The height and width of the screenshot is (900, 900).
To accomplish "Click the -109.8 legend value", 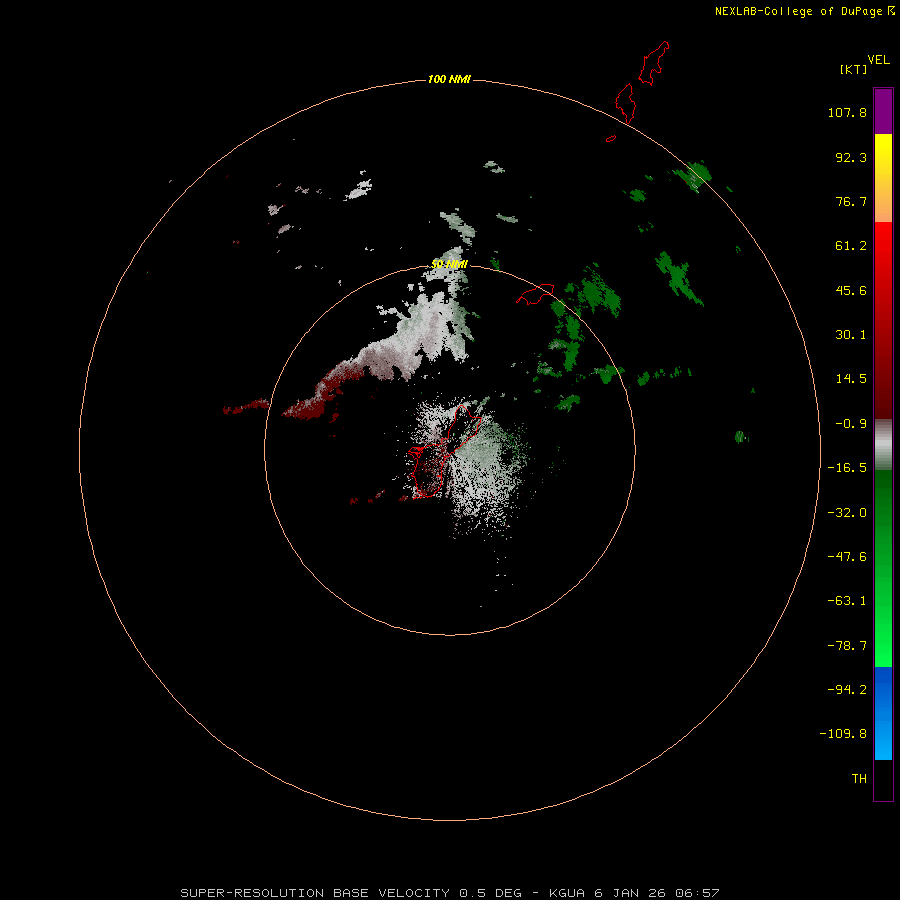I will [843, 734].
